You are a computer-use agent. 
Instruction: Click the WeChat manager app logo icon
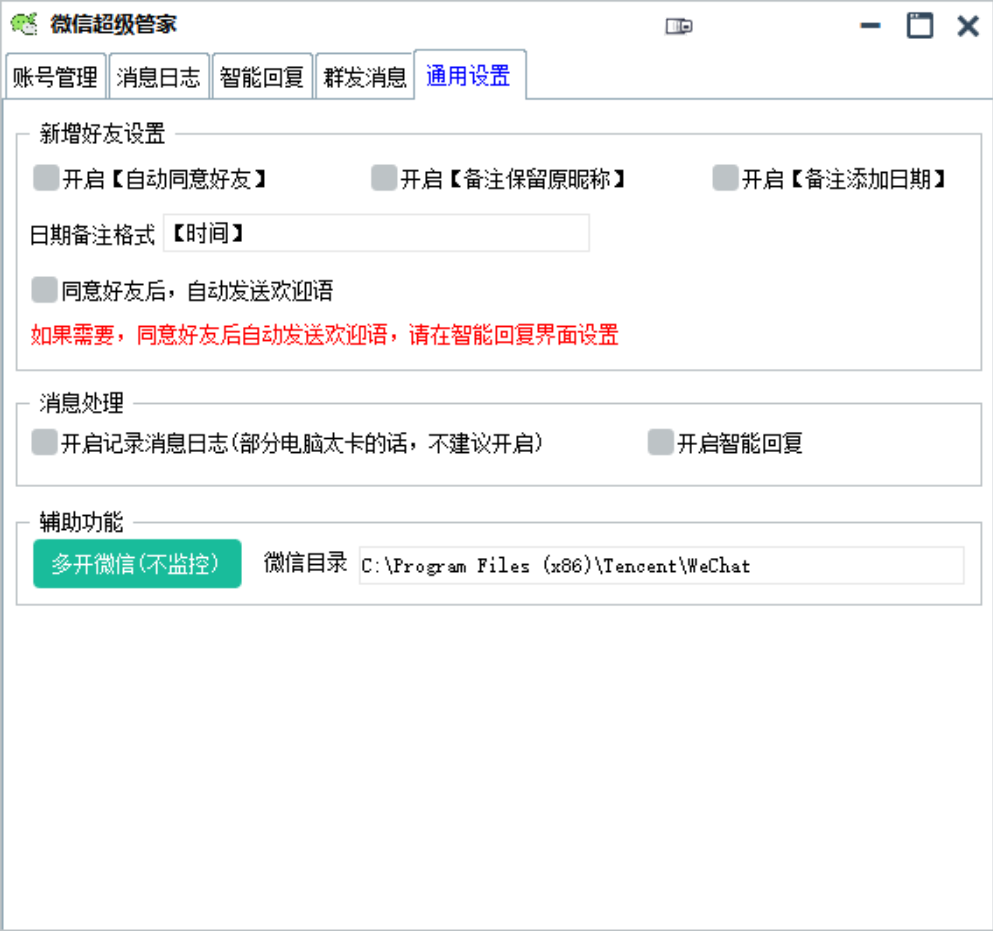point(24,25)
